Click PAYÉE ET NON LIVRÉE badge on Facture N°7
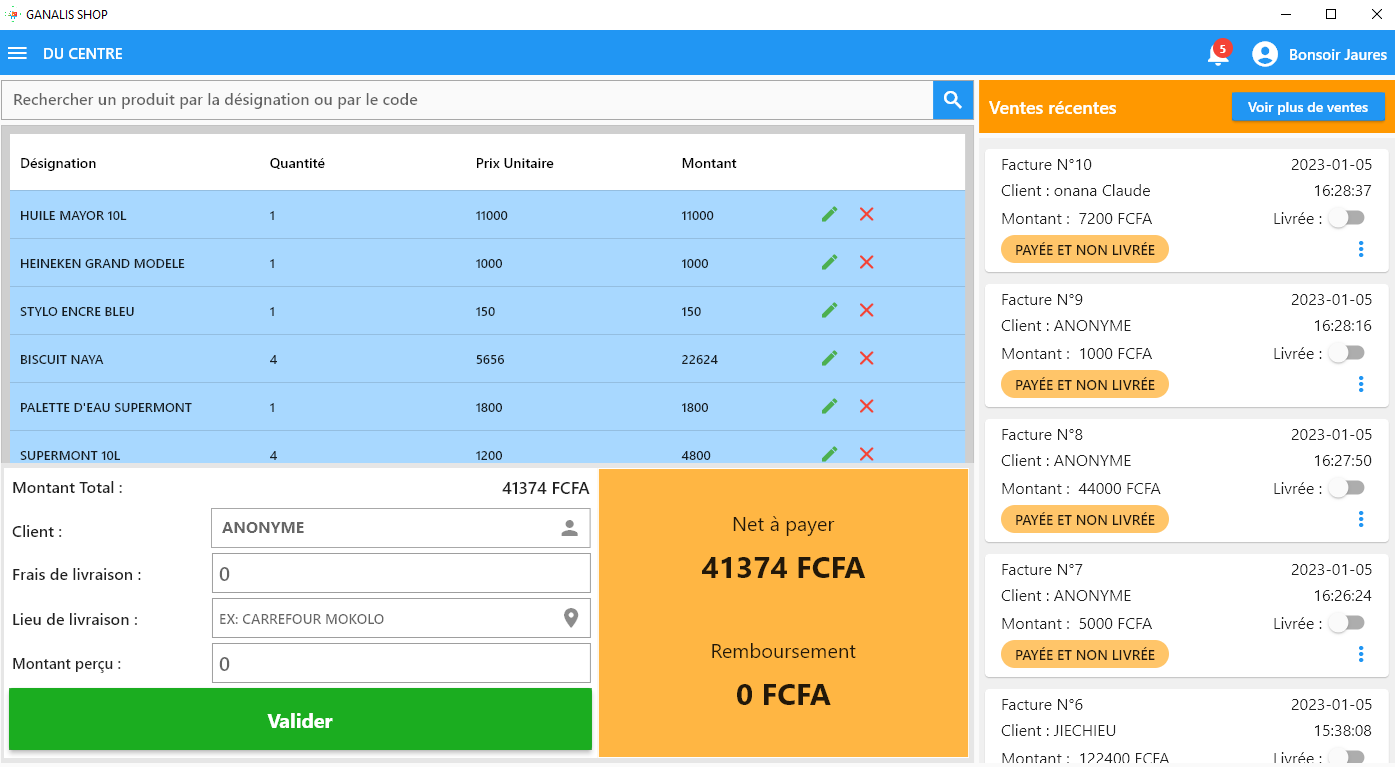The image size is (1395, 767). click(x=1085, y=654)
